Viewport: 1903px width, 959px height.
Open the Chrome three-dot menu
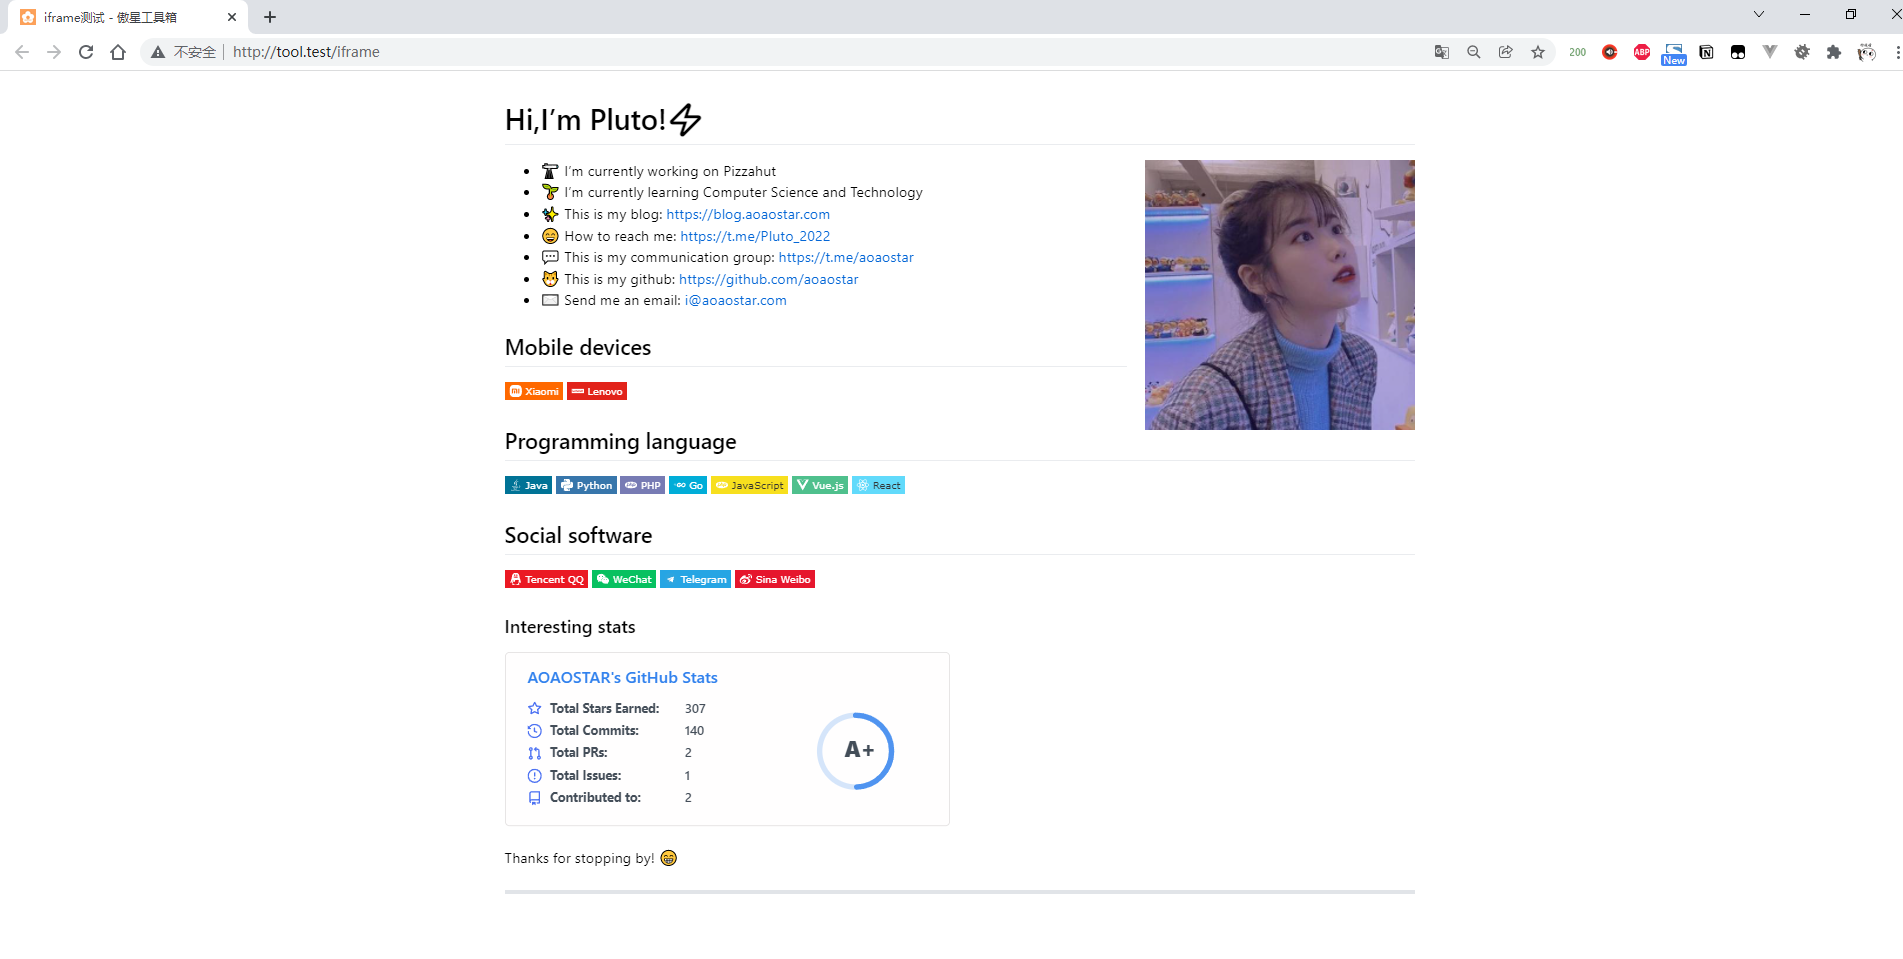1896,52
